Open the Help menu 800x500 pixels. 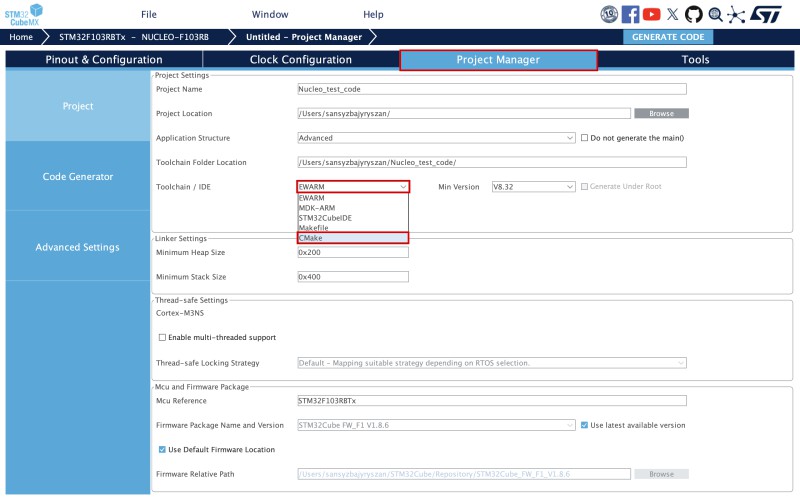[x=373, y=14]
